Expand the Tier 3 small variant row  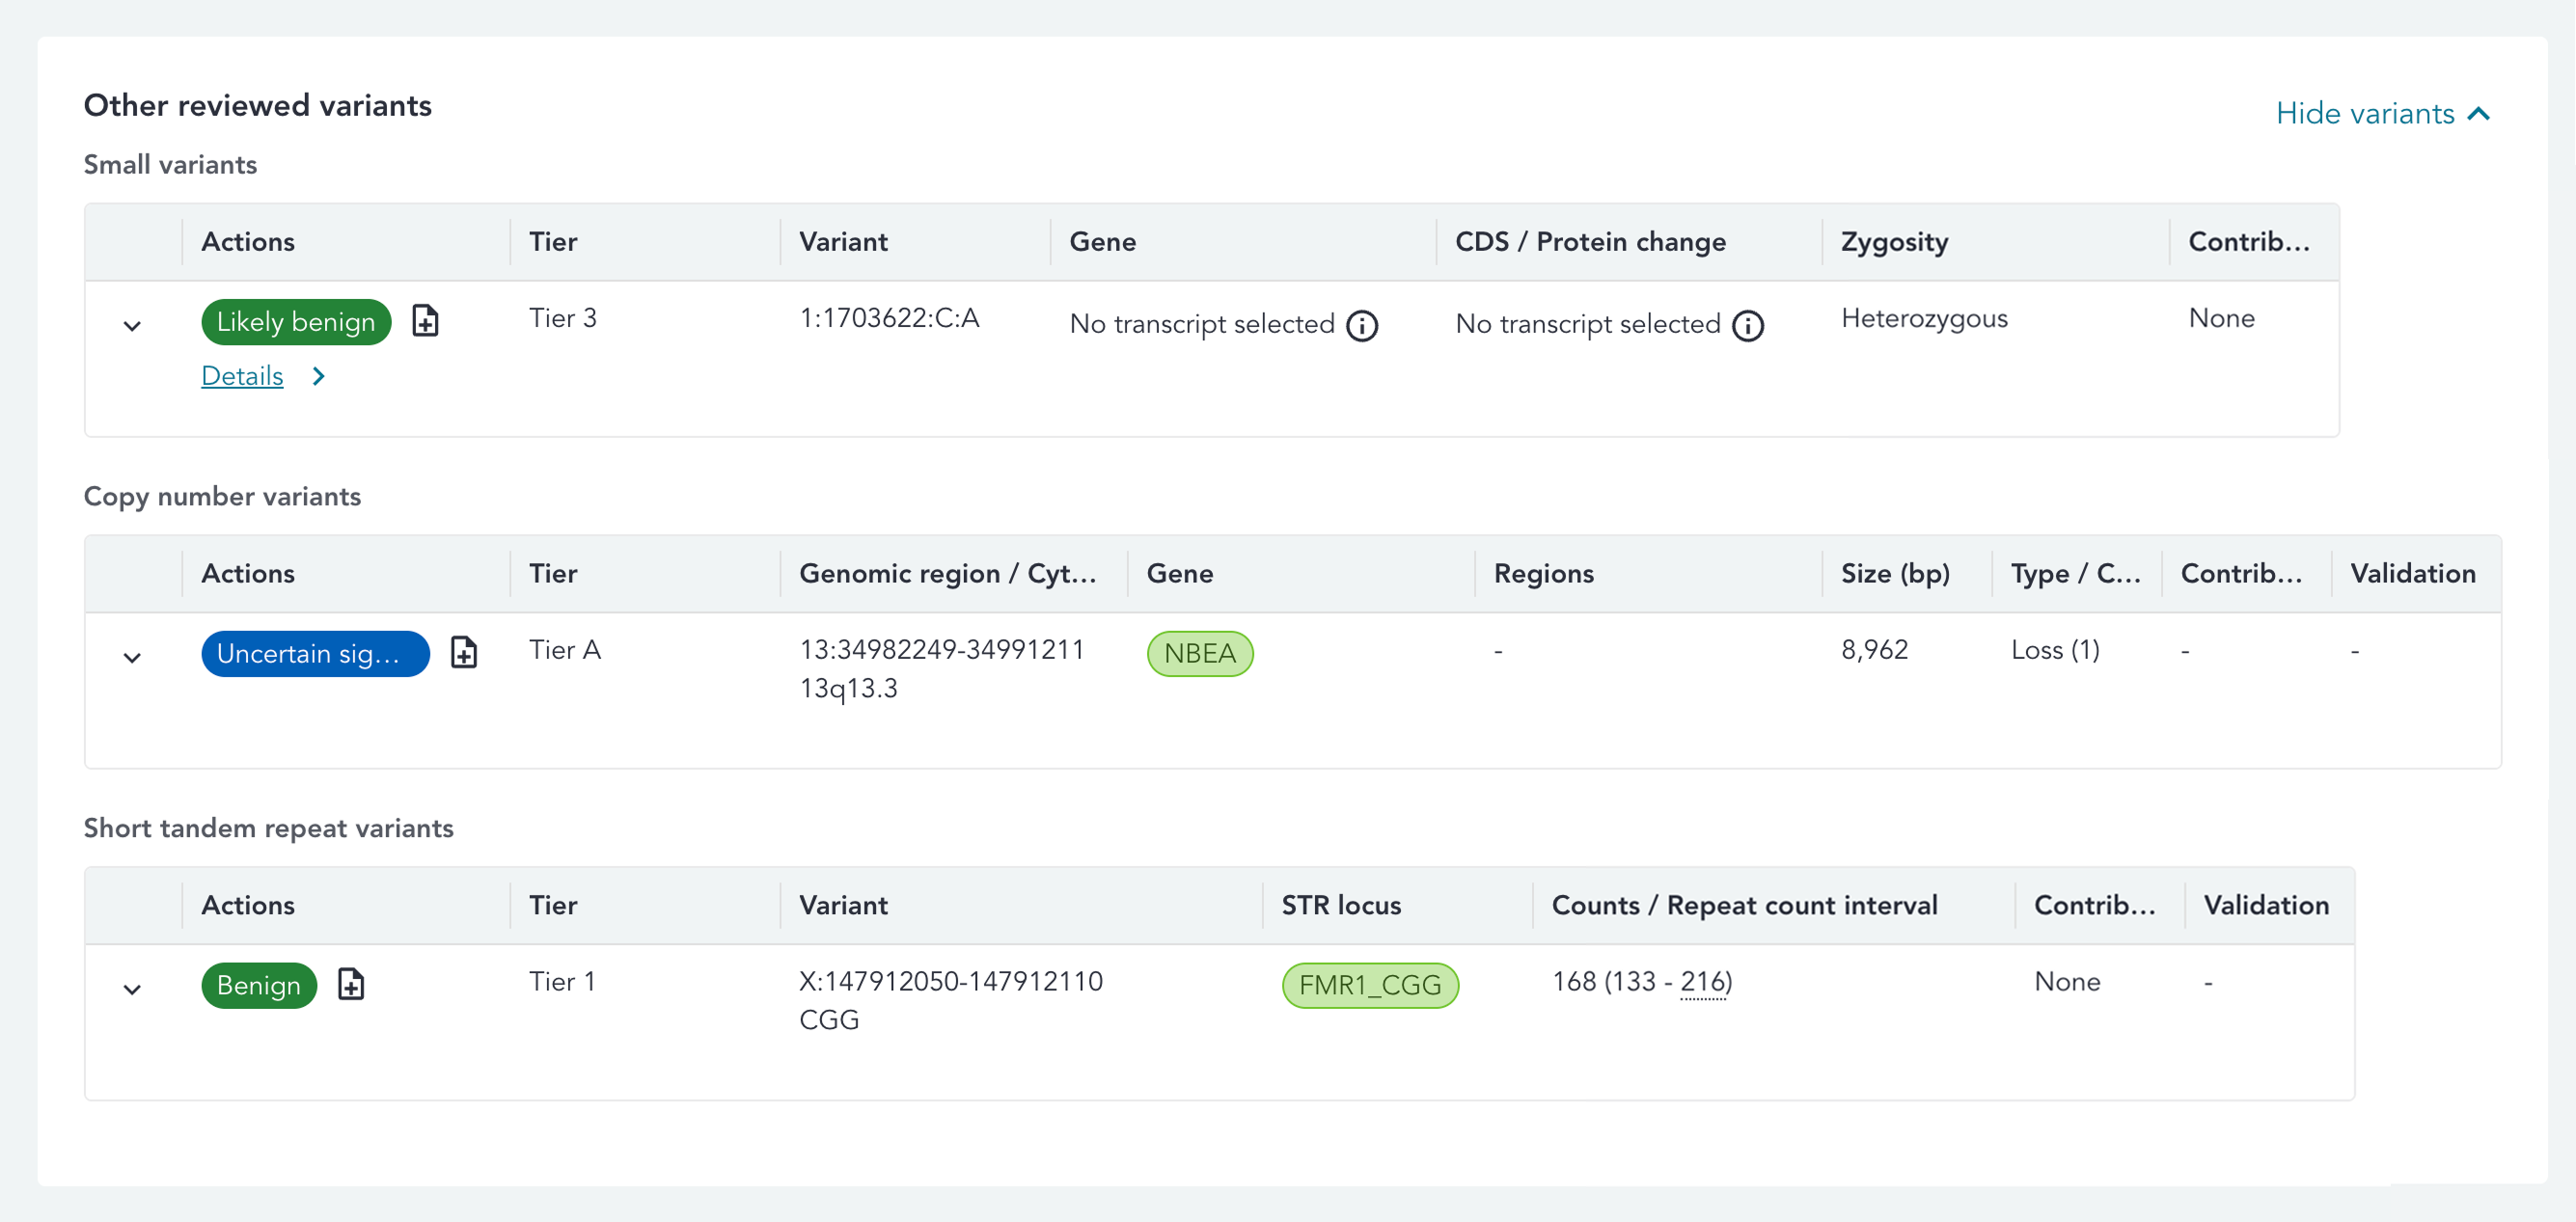tap(132, 326)
